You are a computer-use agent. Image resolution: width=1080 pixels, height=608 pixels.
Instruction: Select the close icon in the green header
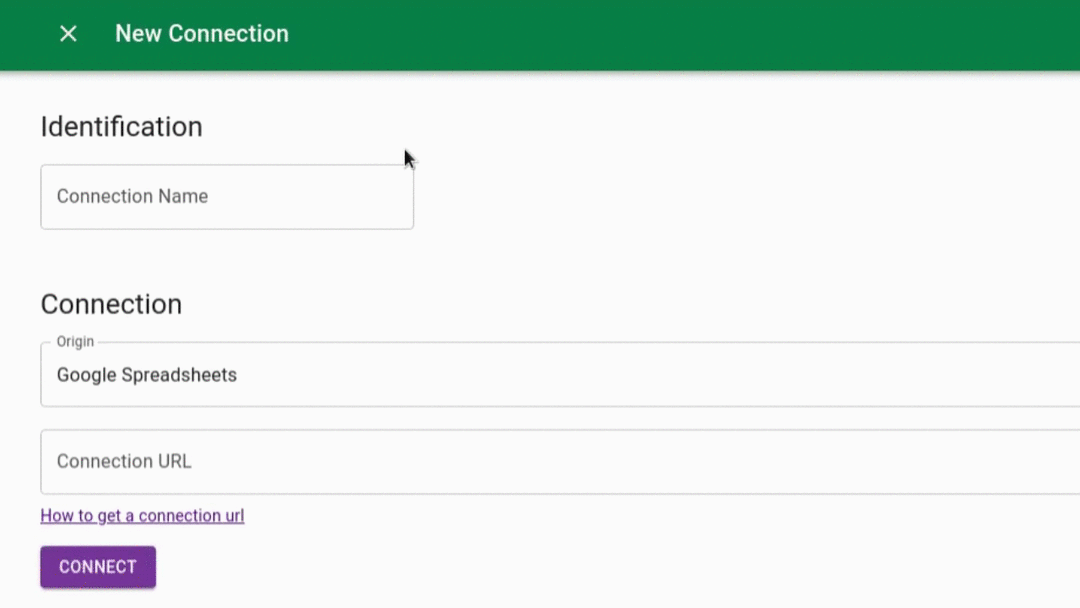67,33
